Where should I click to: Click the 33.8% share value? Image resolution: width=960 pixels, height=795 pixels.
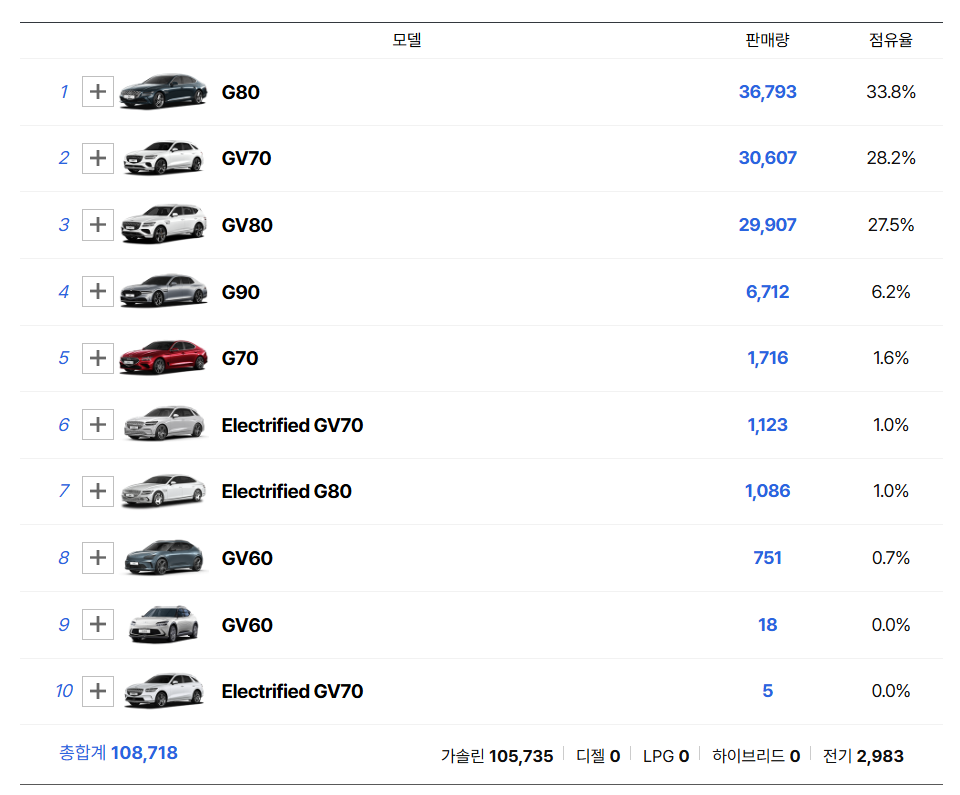point(891,92)
